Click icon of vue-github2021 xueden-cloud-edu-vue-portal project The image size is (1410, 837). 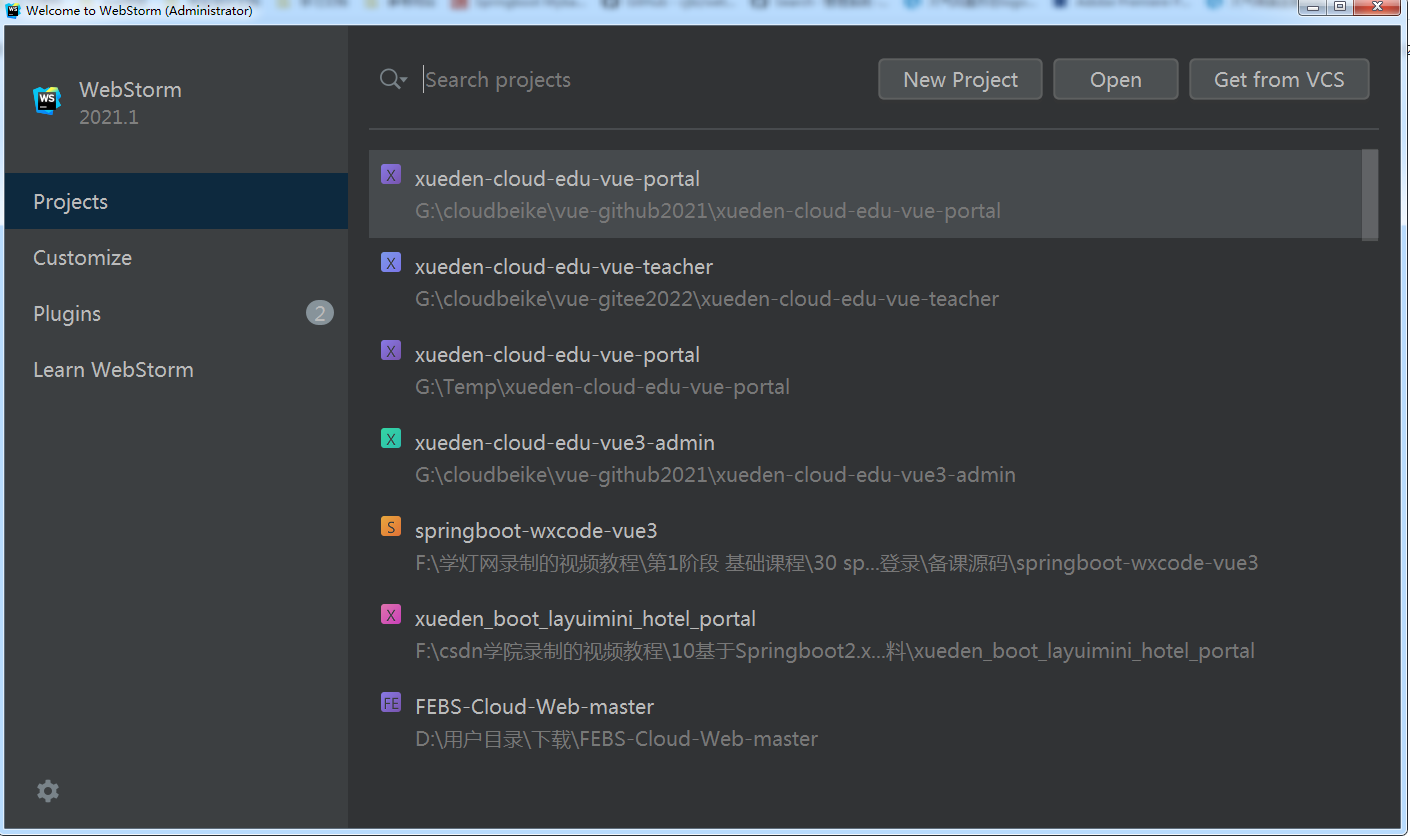(x=391, y=175)
